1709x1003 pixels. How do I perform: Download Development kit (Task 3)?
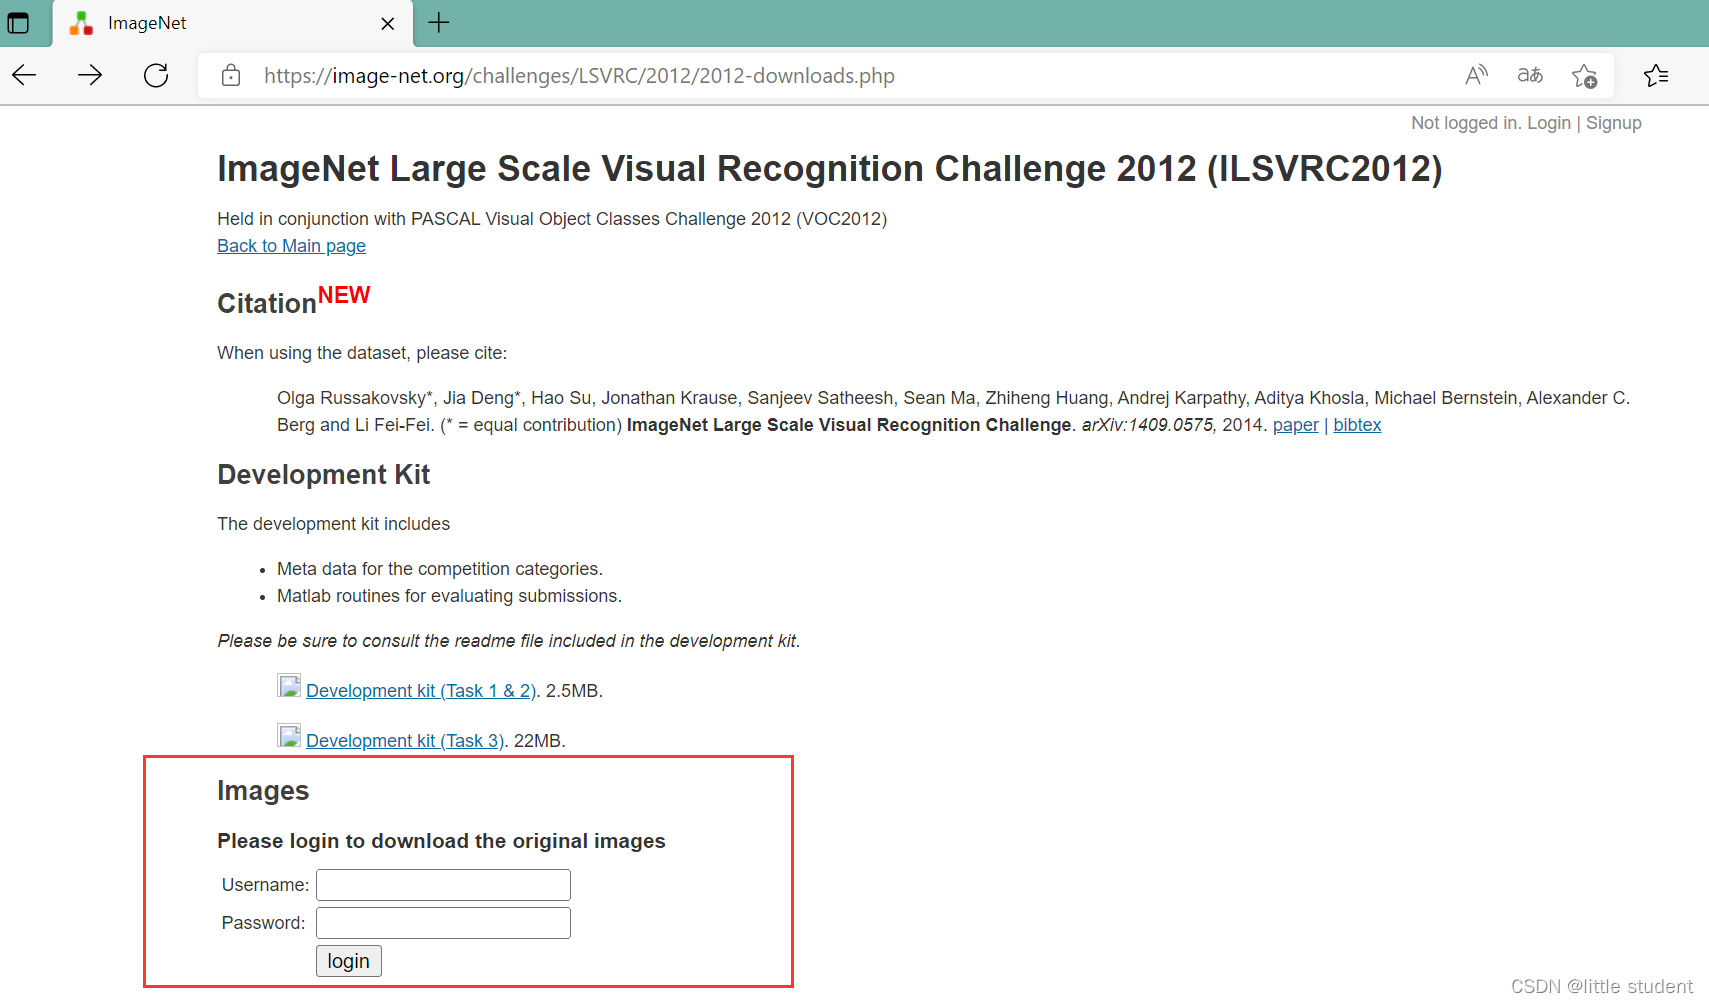pos(405,741)
